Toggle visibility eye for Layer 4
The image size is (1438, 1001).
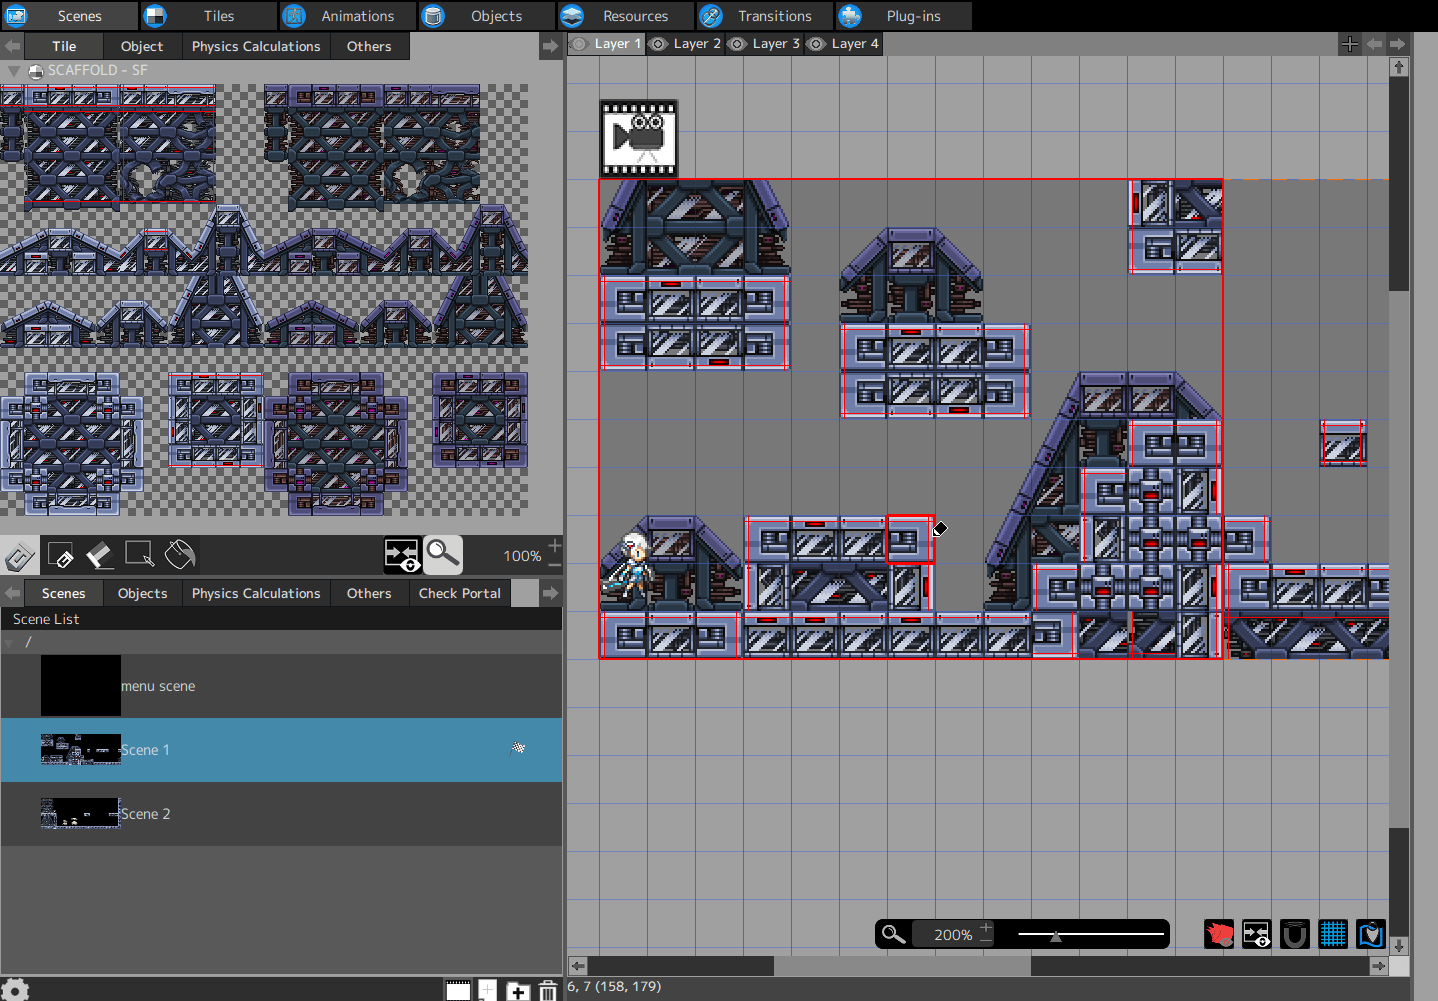[x=816, y=44]
